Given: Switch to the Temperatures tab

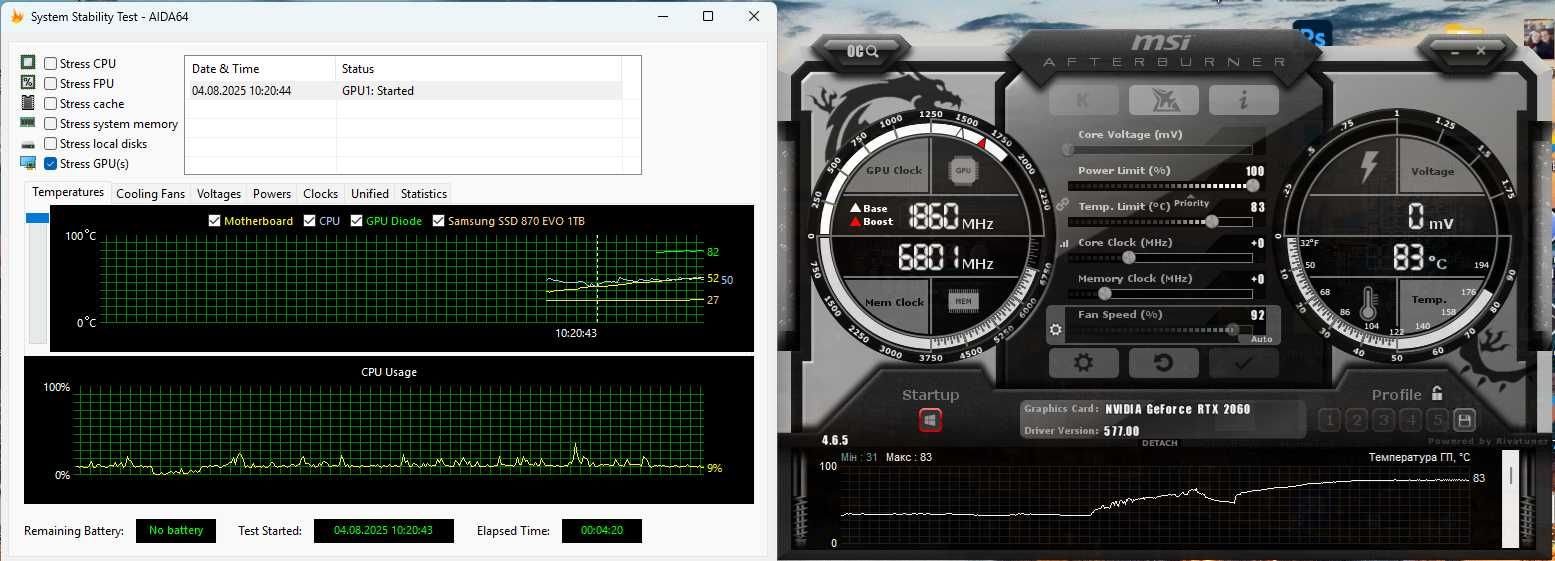Looking at the screenshot, I should pos(68,192).
